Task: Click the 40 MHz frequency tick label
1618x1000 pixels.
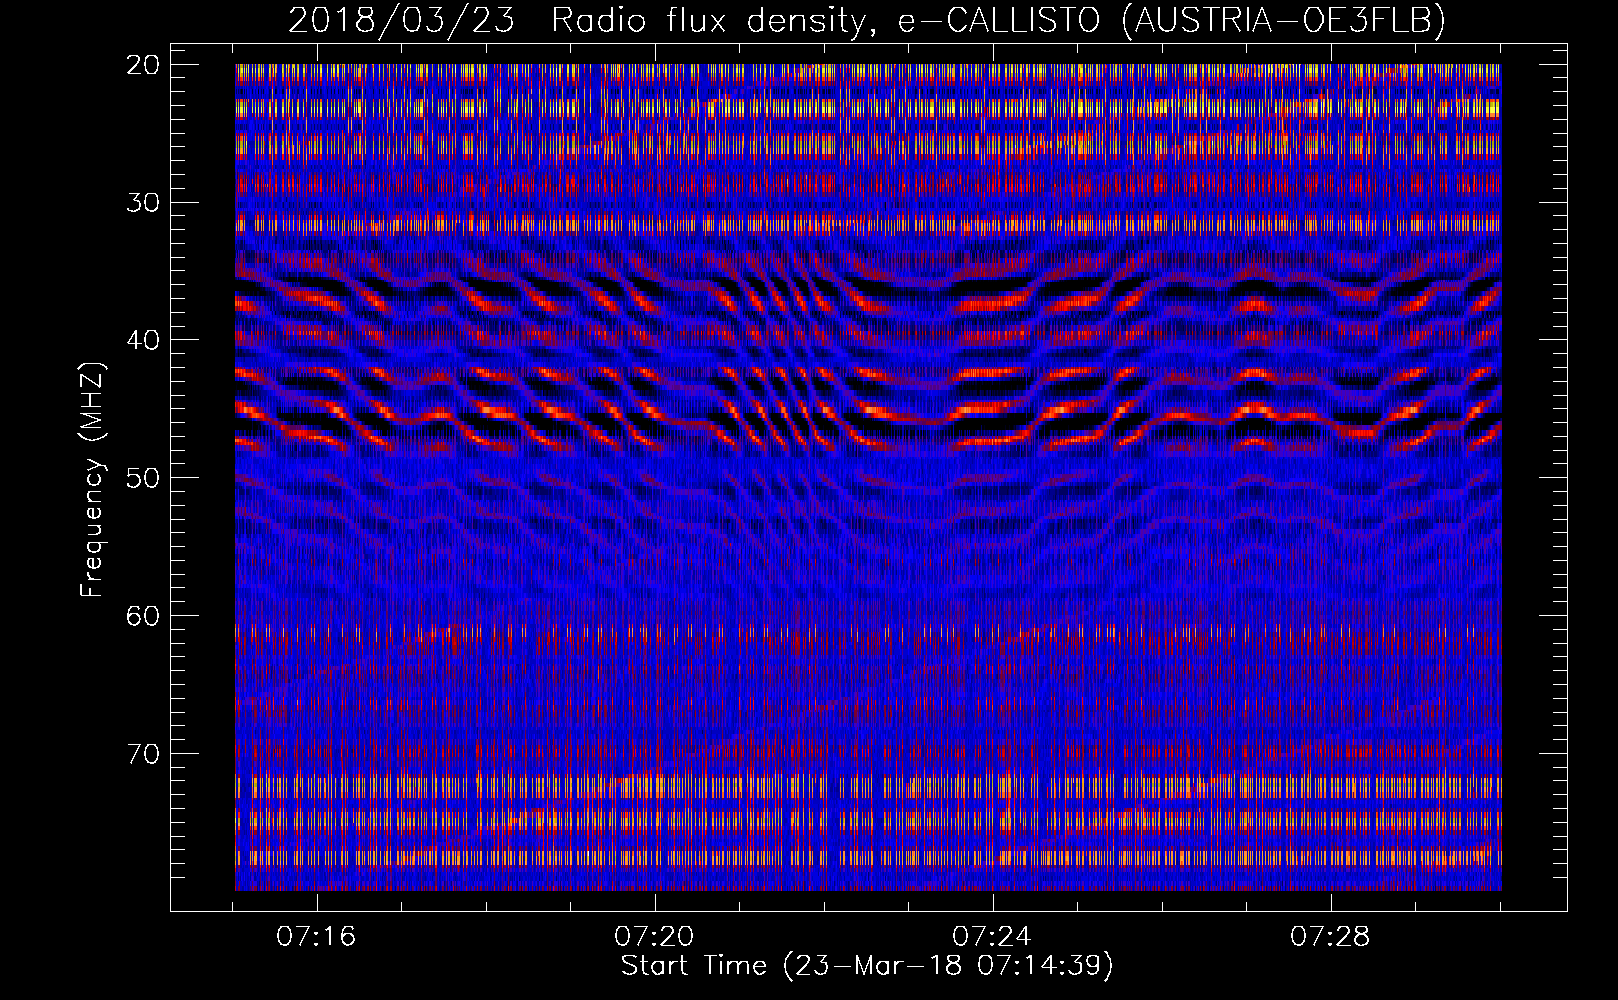Action: click(x=143, y=340)
